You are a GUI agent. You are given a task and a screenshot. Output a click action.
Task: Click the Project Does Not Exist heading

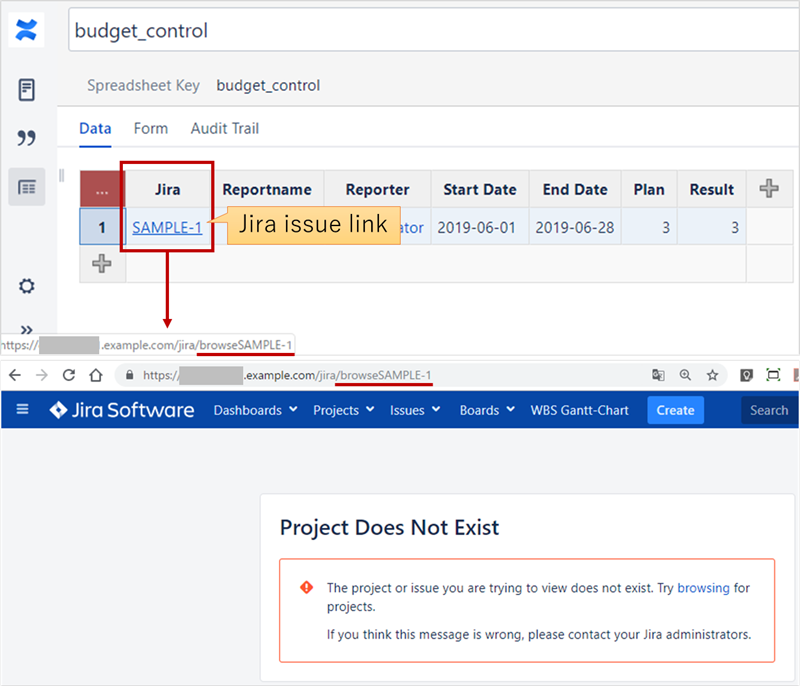(389, 527)
